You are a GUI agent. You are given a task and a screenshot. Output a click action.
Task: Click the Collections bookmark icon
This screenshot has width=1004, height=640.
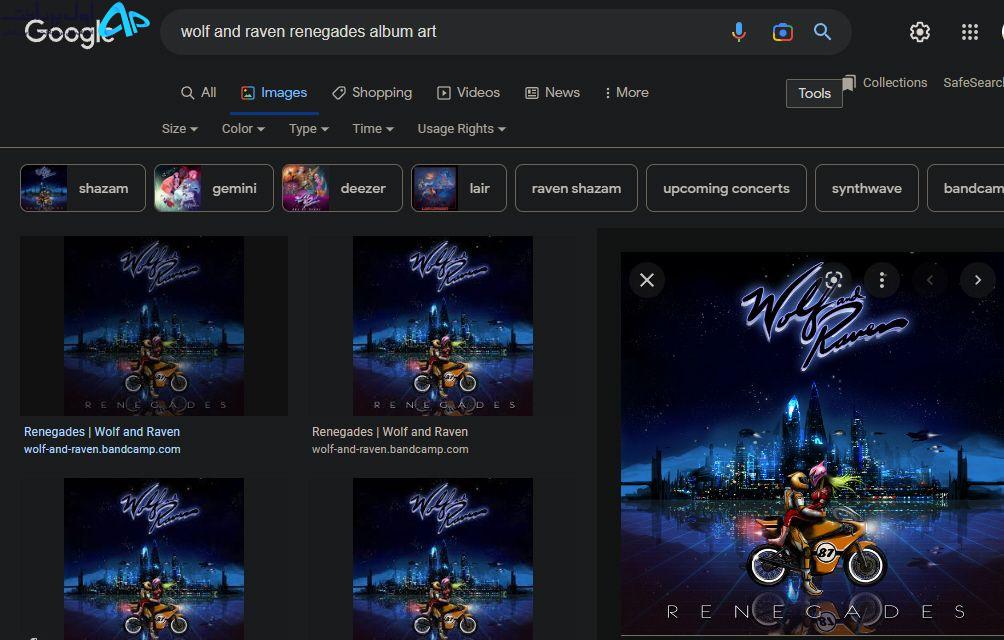click(850, 83)
